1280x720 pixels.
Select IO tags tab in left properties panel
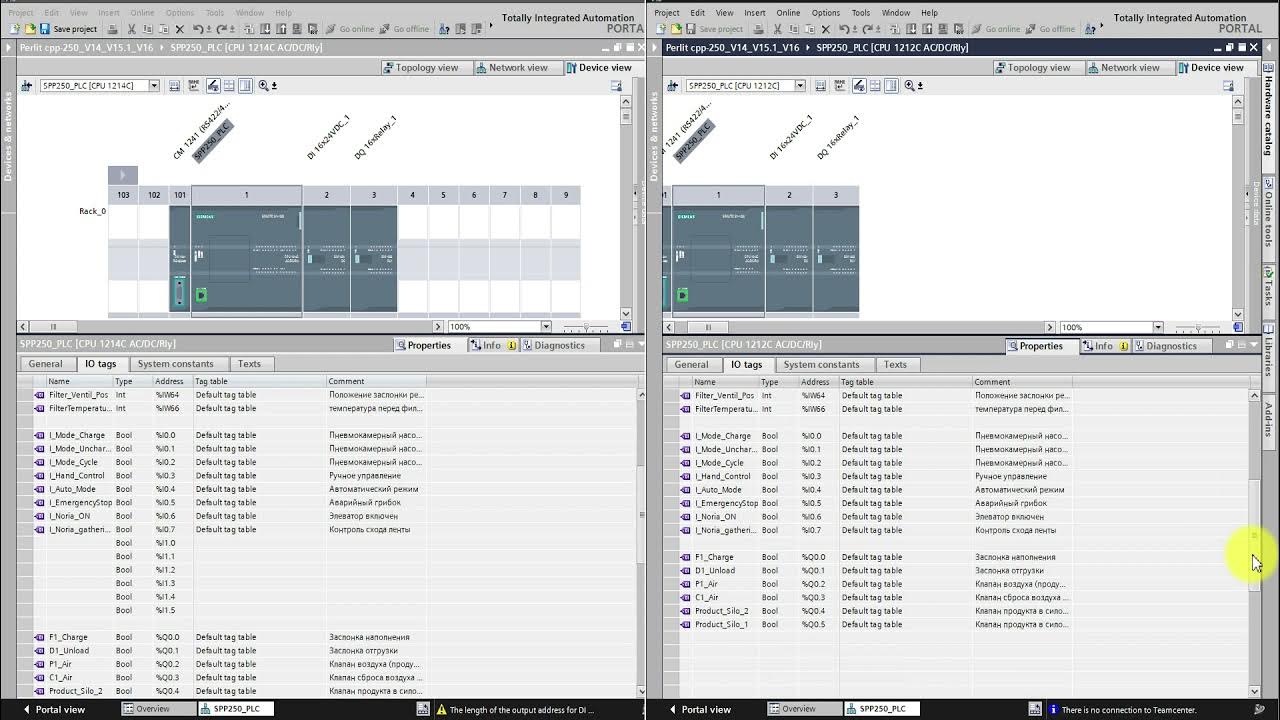click(x=100, y=364)
